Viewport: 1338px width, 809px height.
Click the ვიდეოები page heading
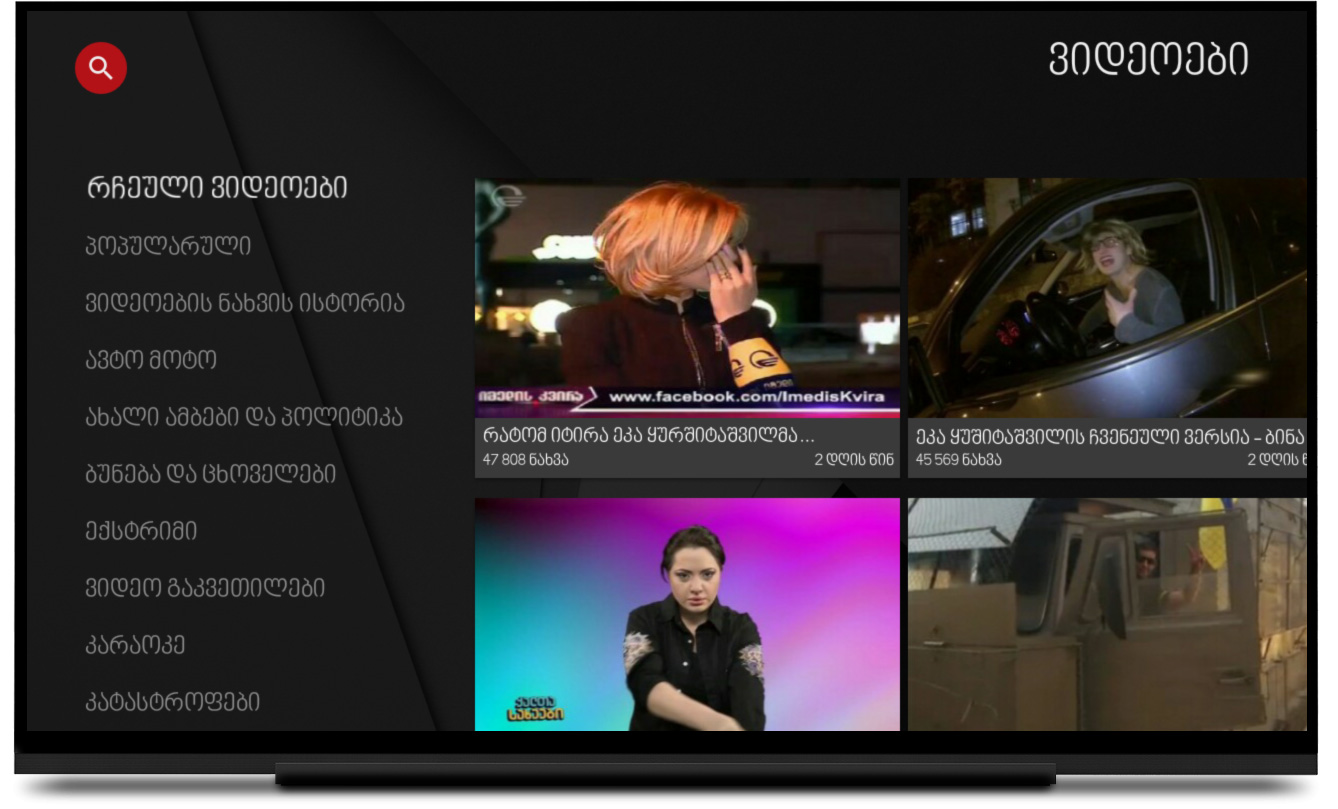point(1148,60)
